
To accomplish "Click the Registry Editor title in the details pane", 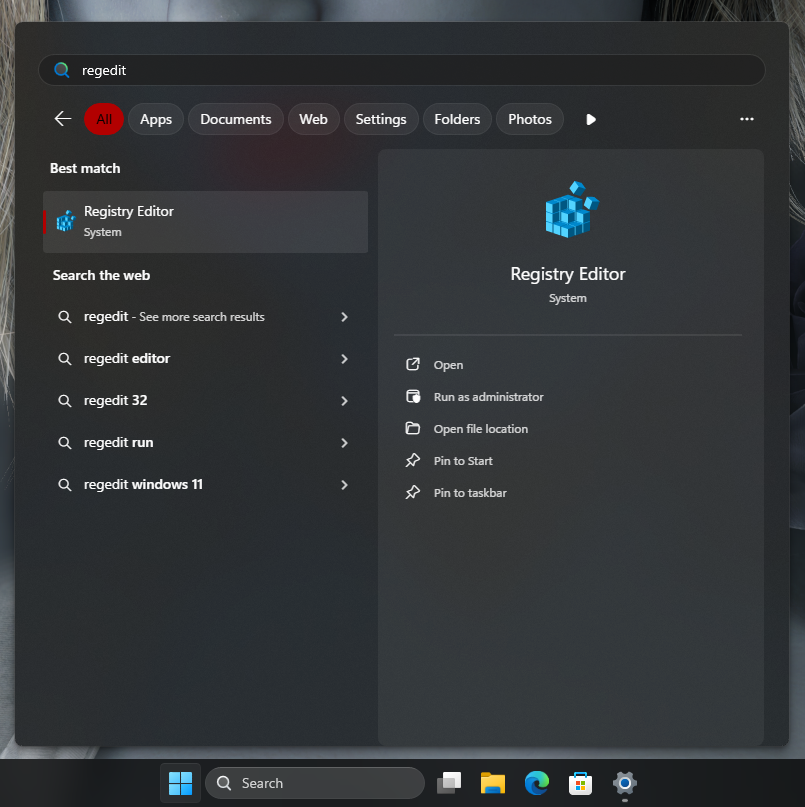I will (568, 274).
